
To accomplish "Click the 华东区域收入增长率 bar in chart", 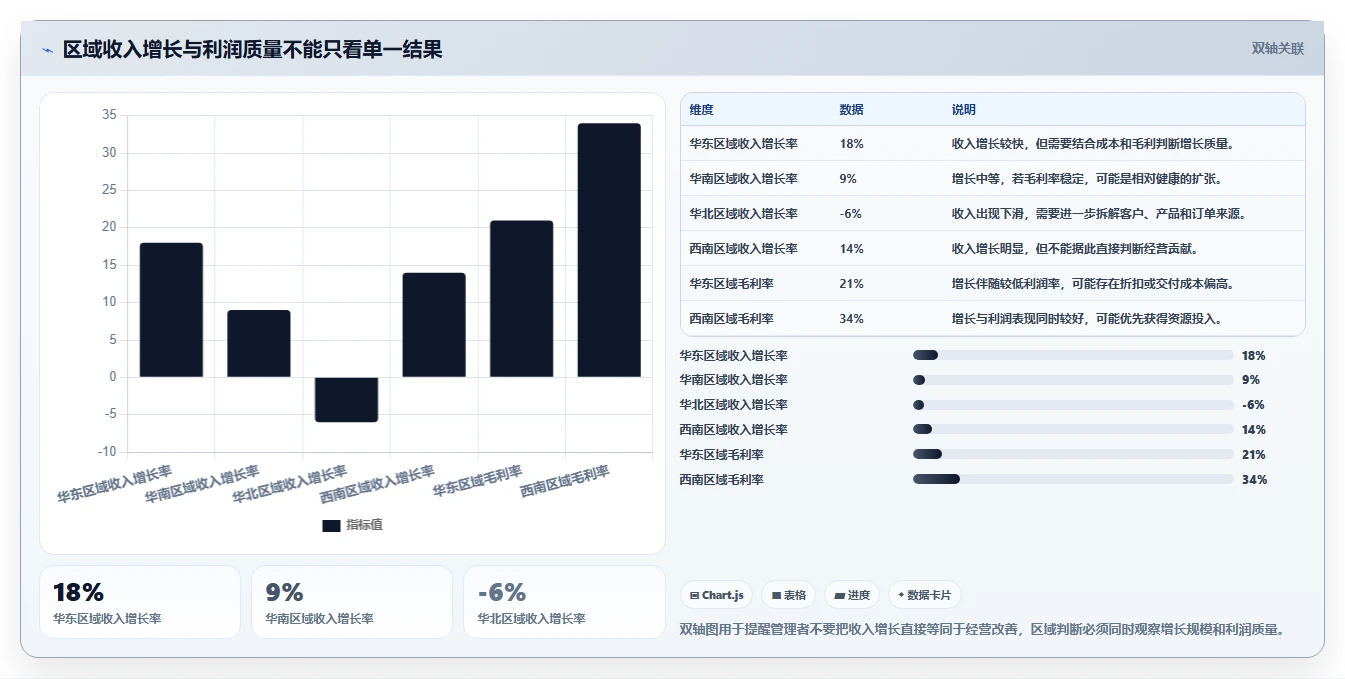I will 171,310.
